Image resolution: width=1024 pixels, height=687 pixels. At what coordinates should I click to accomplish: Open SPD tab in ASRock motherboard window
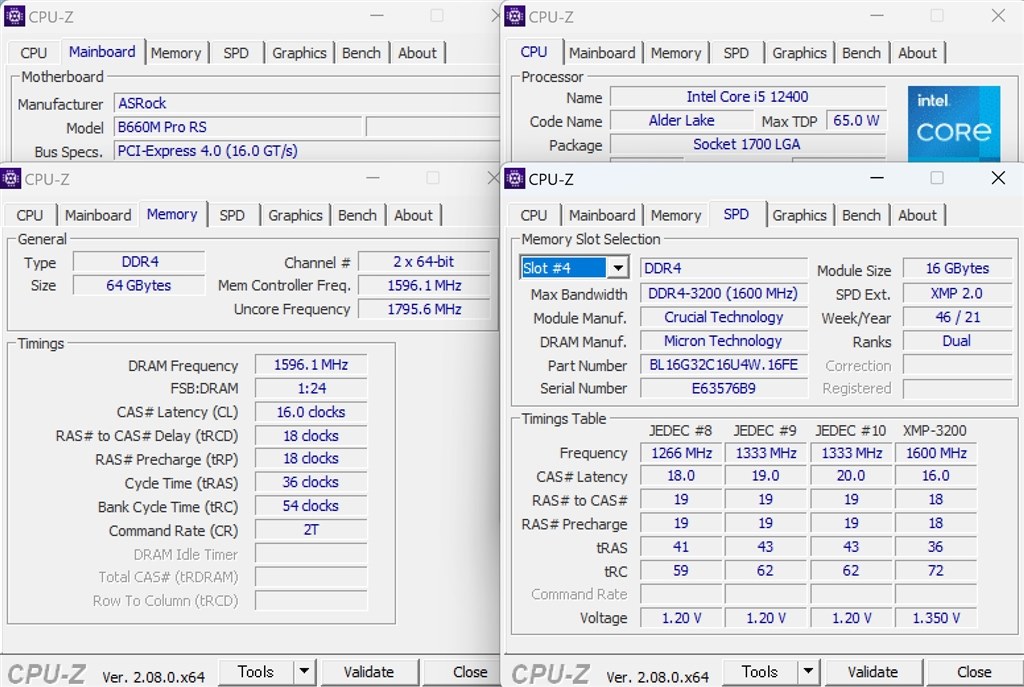coord(236,53)
